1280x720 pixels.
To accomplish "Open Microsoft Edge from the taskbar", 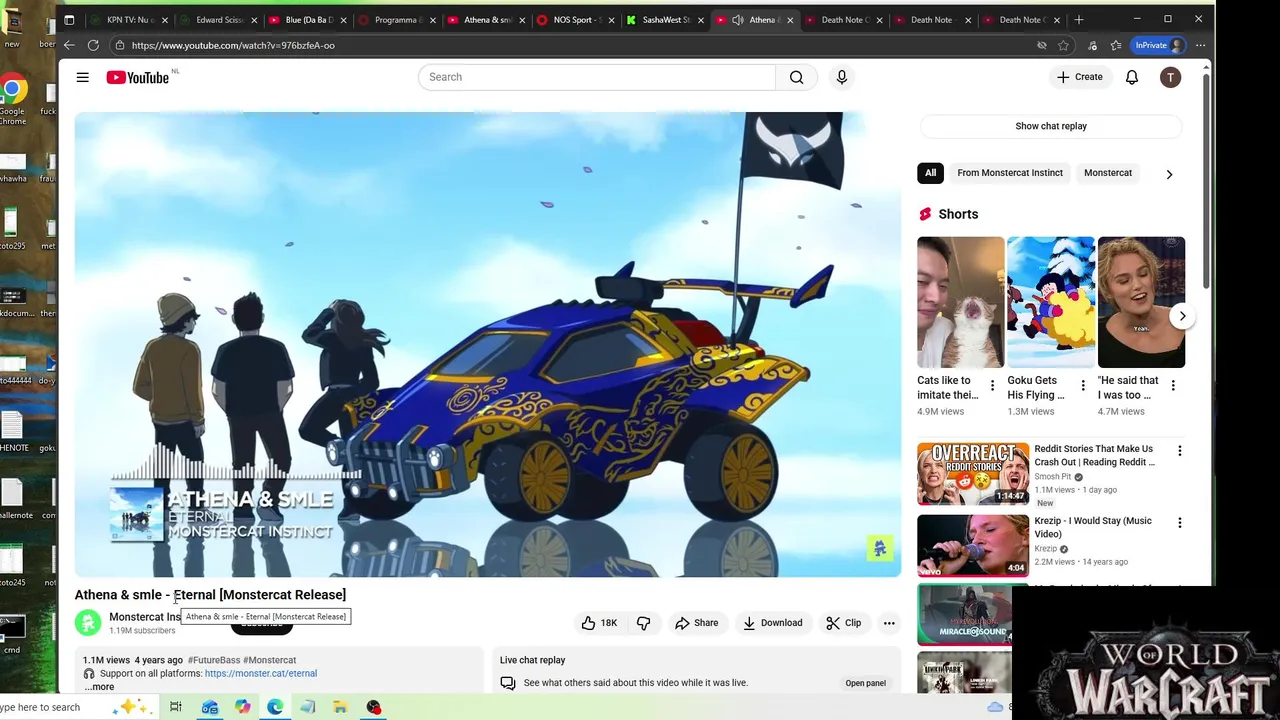I will [275, 707].
